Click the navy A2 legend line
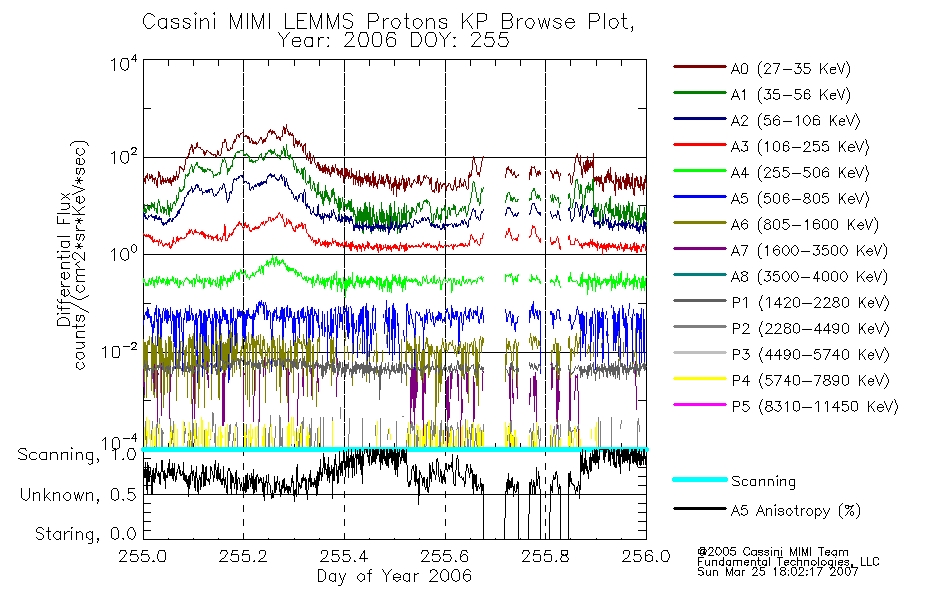This screenshot has height=600, width=950. (x=700, y=119)
